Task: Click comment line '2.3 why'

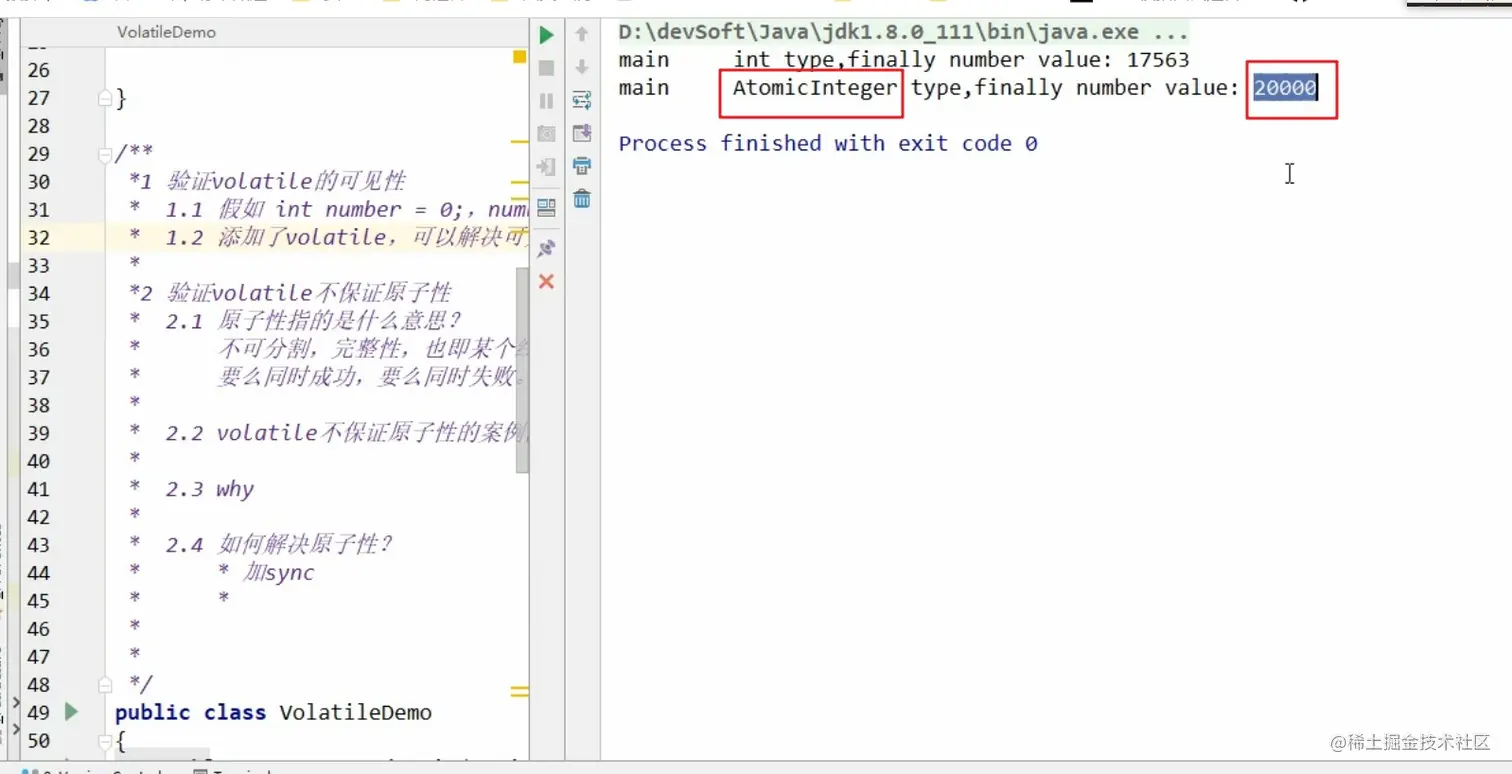Action: pos(210,489)
